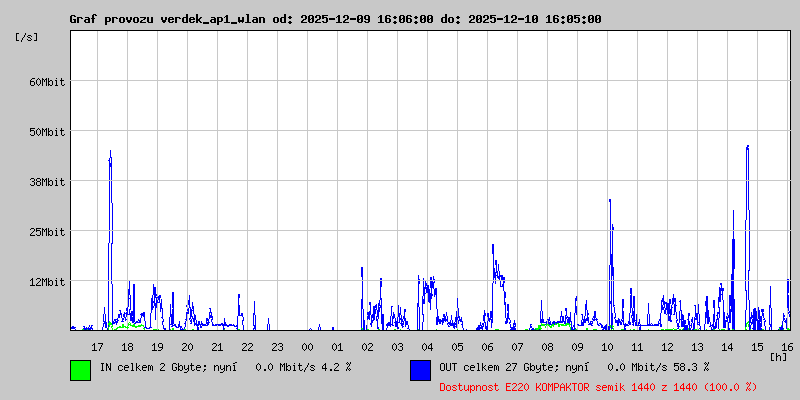
Task: Click the blue spike just after 10h
Action: click(x=611, y=264)
